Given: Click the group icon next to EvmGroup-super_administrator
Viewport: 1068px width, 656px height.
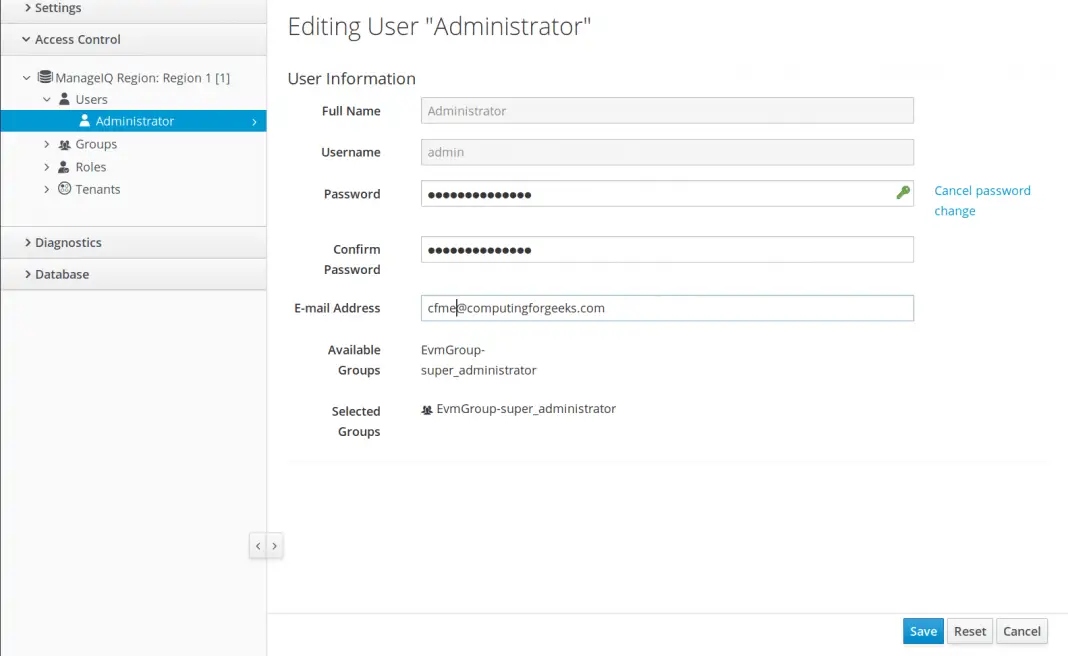Looking at the screenshot, I should click(x=428, y=408).
